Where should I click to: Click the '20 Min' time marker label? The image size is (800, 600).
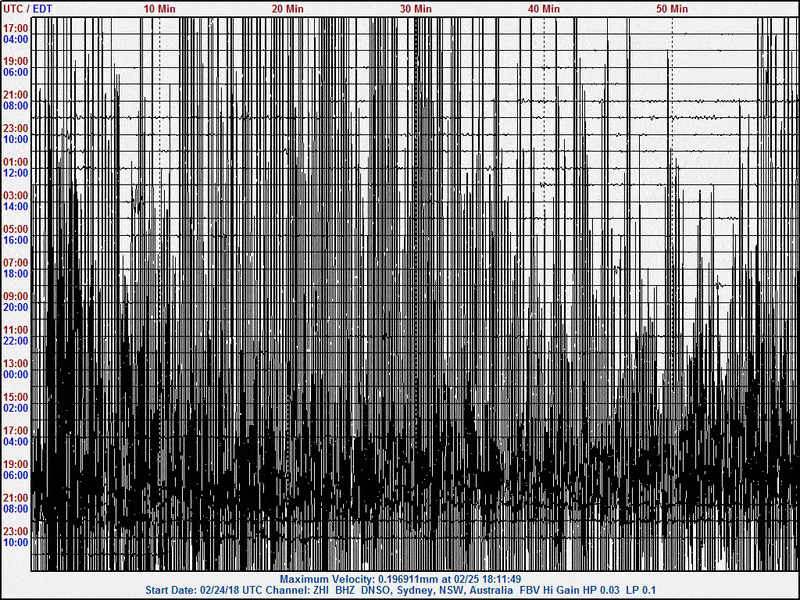287,9
